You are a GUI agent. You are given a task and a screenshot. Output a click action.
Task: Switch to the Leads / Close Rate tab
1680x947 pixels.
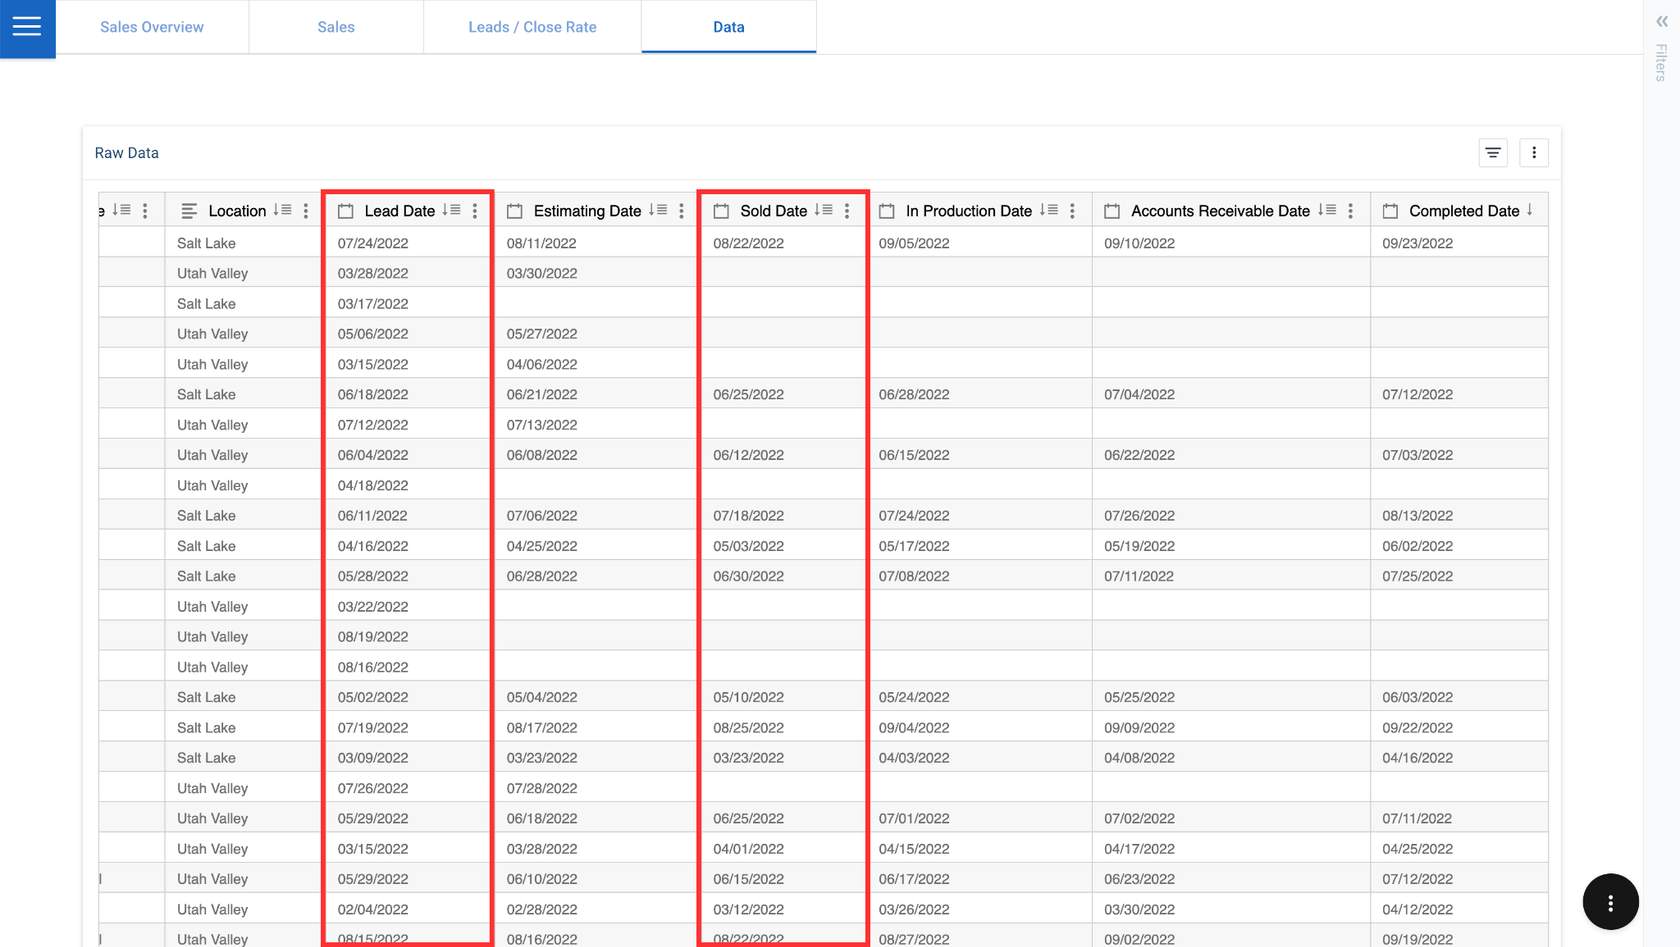532,27
